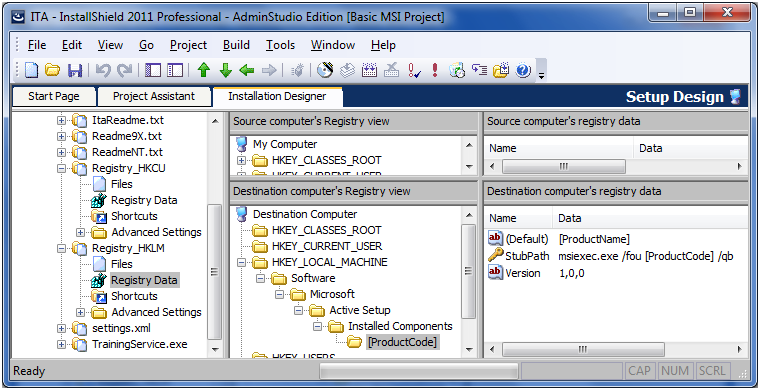Open the Go menu

pos(146,45)
